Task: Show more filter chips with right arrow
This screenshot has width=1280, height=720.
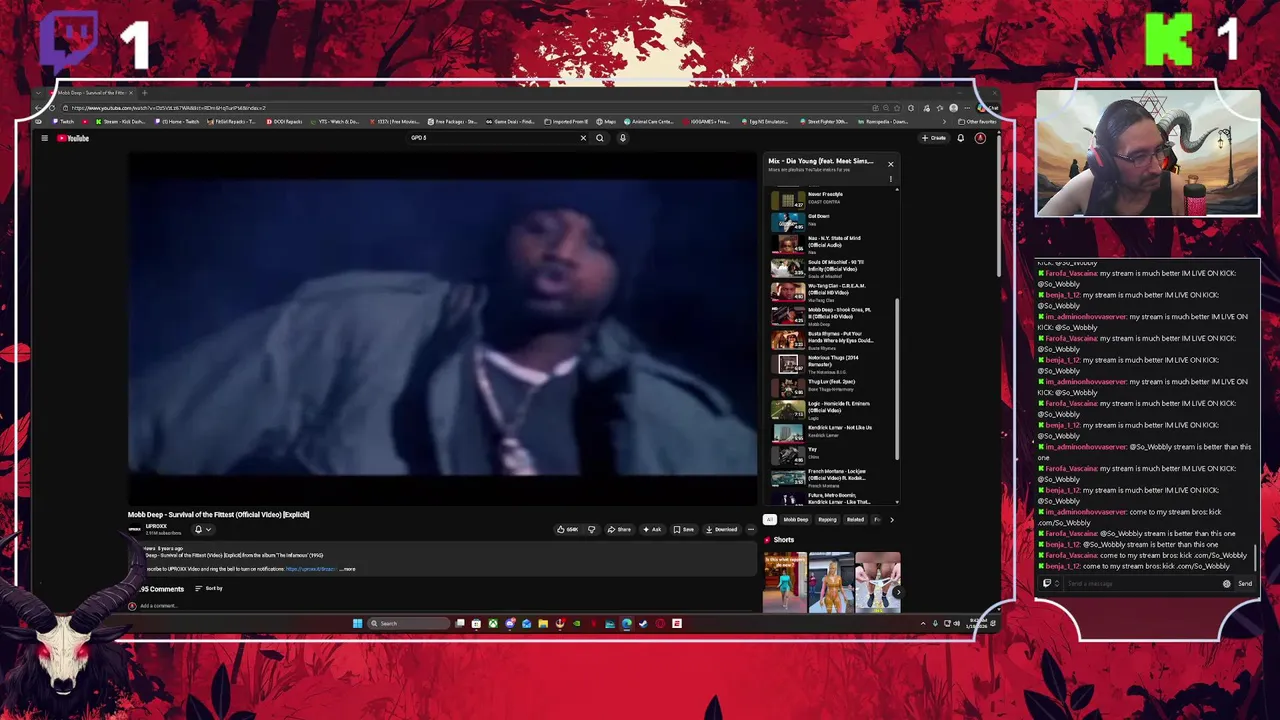Action: [x=891, y=520]
